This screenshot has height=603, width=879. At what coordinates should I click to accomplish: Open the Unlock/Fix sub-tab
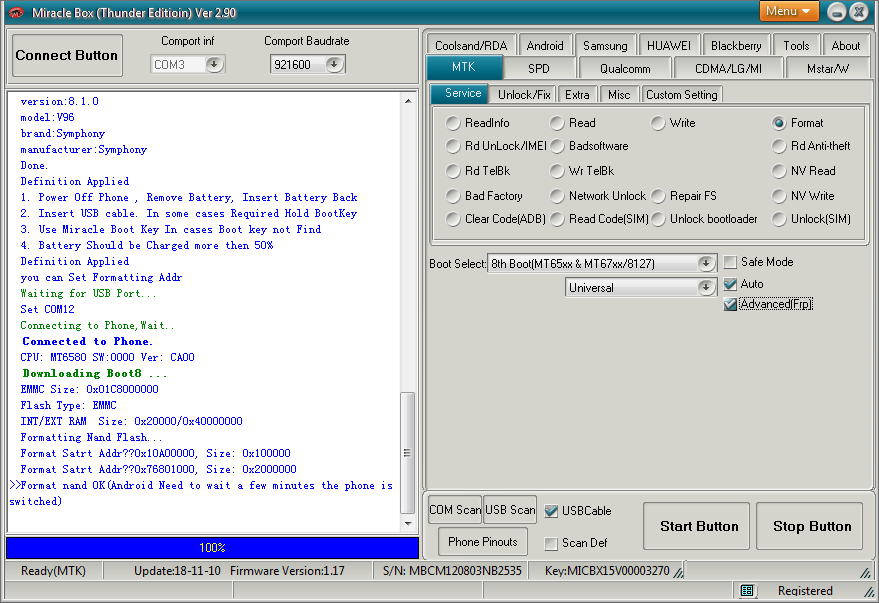coord(524,95)
